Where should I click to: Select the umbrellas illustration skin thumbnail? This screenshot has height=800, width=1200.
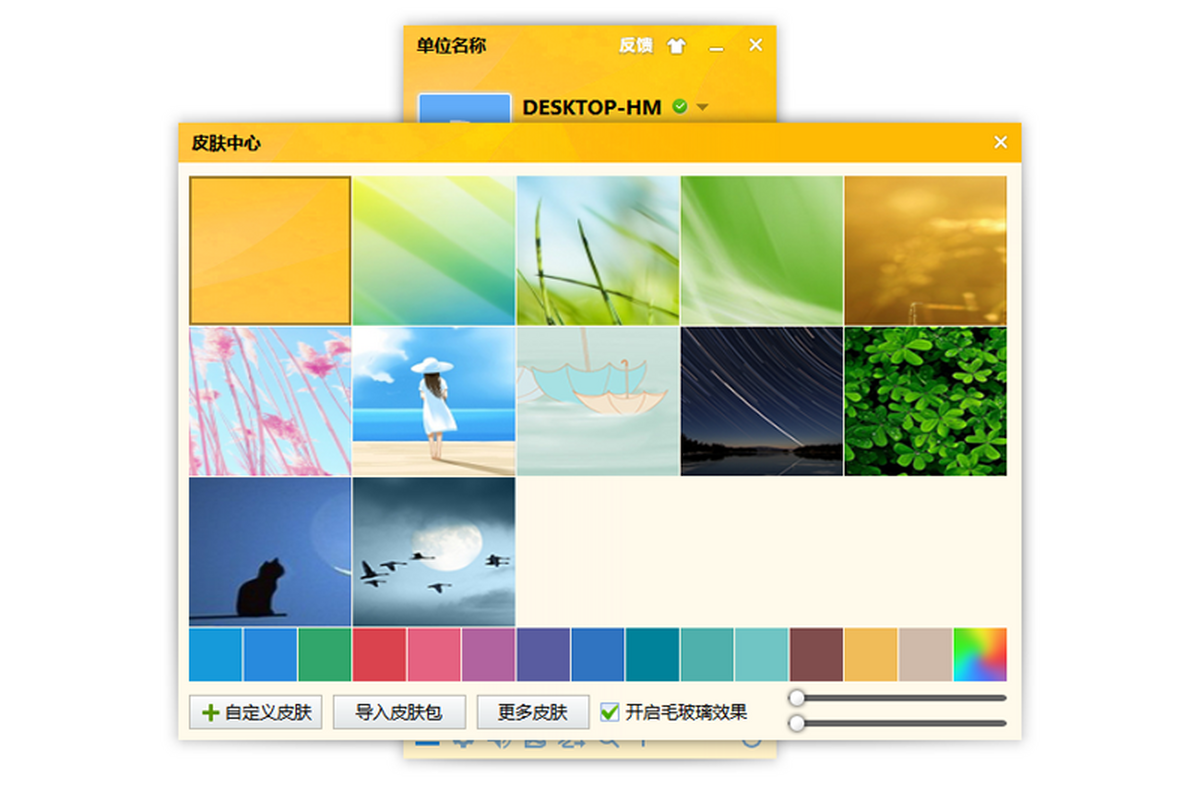[x=598, y=401]
